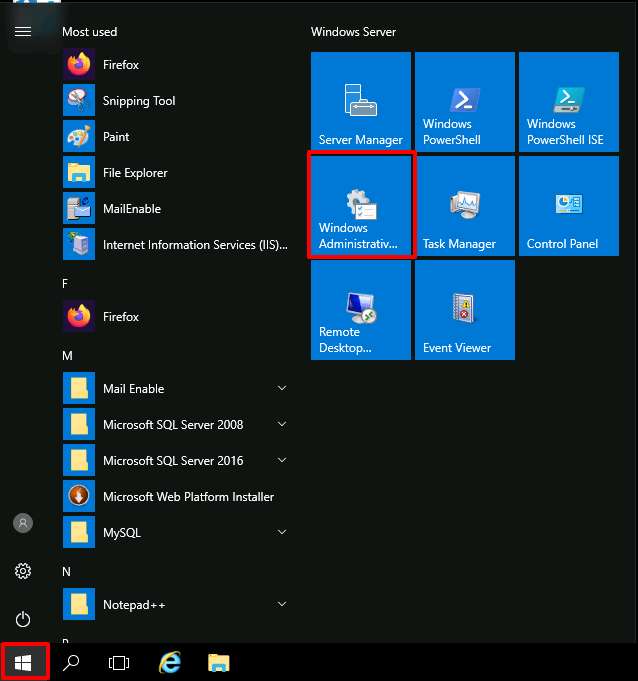Open the Control Panel tile

click(x=569, y=206)
